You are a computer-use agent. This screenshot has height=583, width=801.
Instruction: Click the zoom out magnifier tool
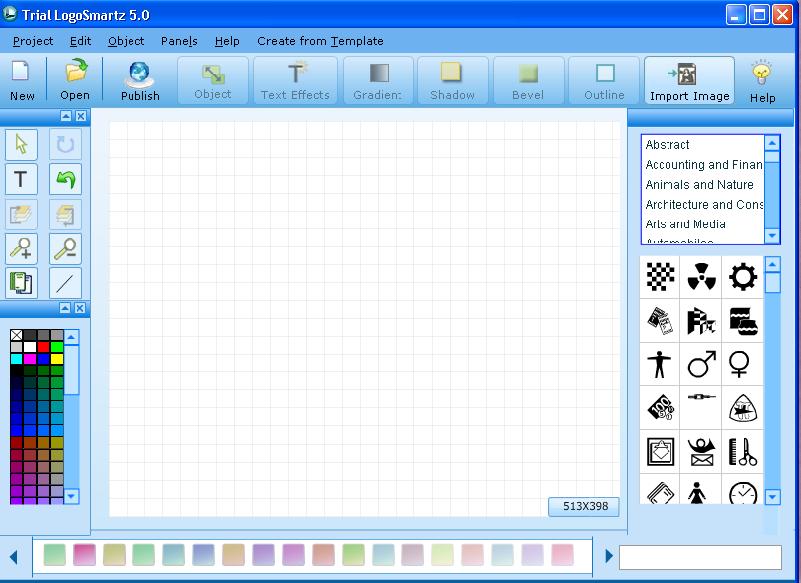click(65, 249)
